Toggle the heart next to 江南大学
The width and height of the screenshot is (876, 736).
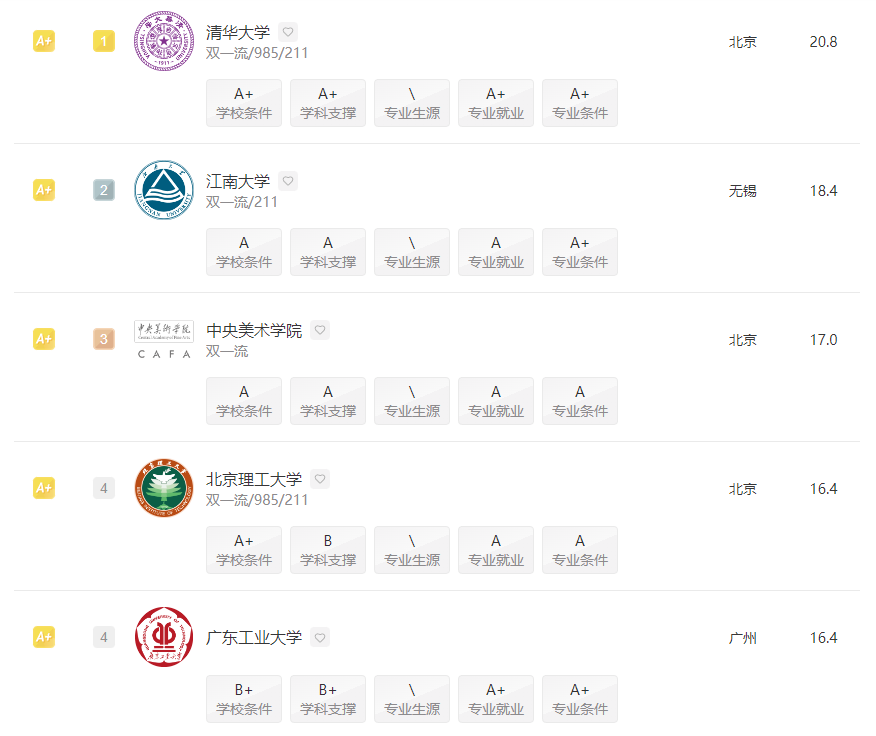(288, 181)
